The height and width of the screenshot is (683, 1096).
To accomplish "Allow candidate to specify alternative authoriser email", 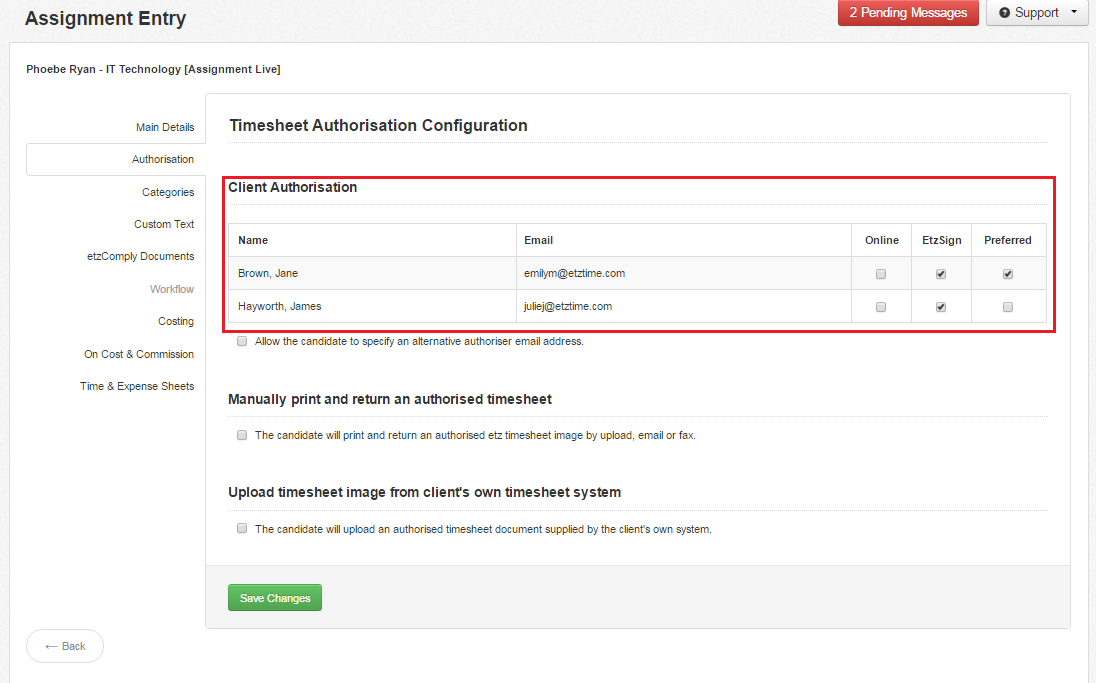I will pyautogui.click(x=242, y=341).
